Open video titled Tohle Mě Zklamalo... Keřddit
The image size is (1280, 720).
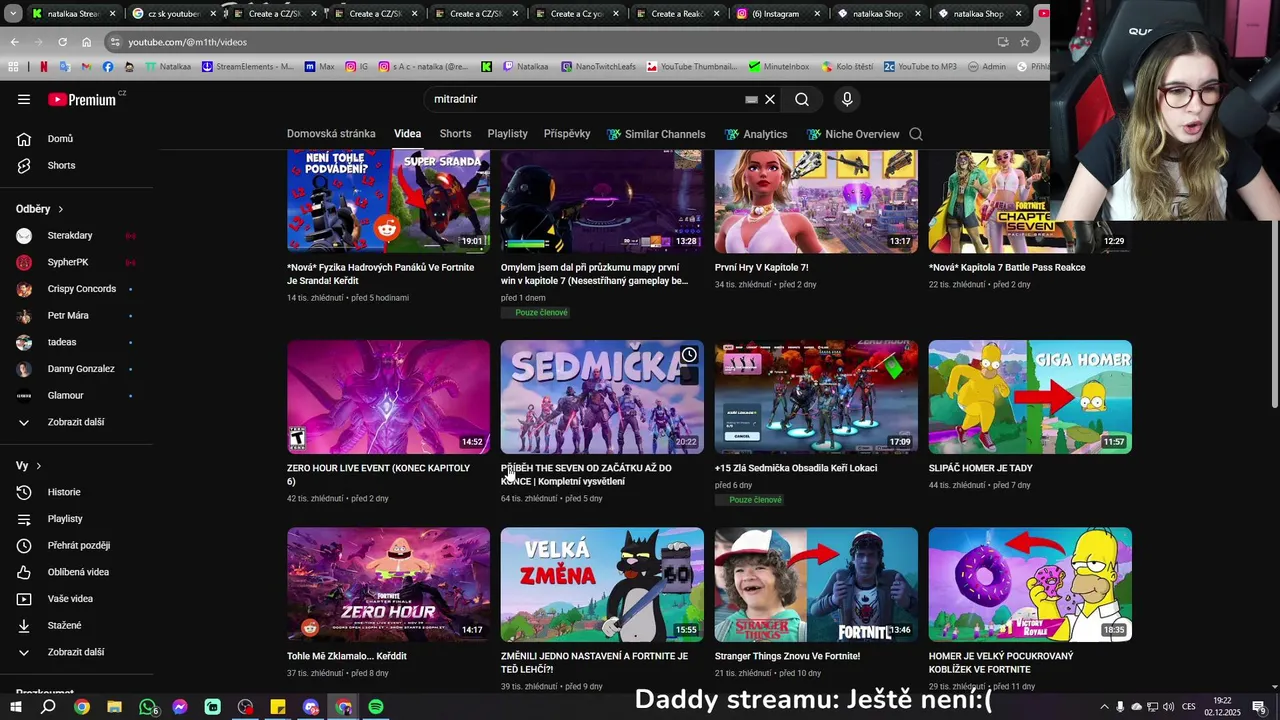pyautogui.click(x=346, y=656)
